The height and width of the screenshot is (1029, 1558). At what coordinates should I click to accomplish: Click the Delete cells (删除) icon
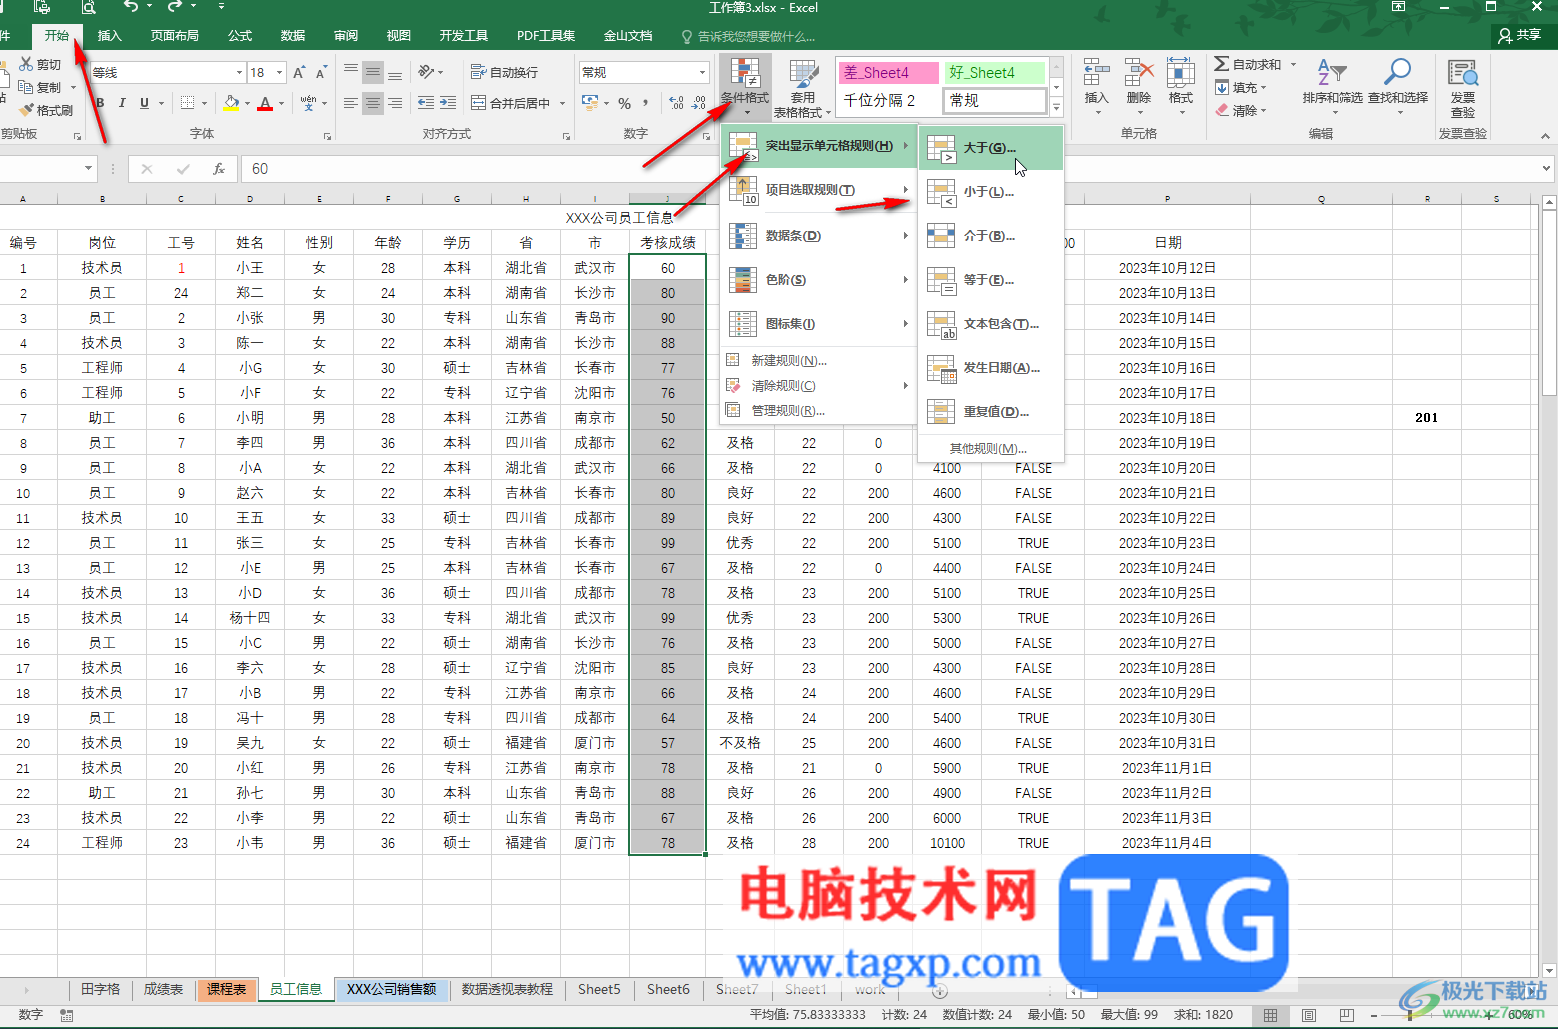1139,73
